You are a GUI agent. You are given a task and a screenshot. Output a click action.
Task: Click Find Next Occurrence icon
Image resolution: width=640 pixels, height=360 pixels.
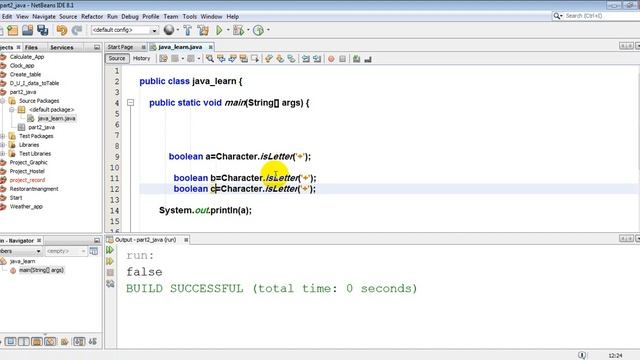pyautogui.click(x=233, y=59)
